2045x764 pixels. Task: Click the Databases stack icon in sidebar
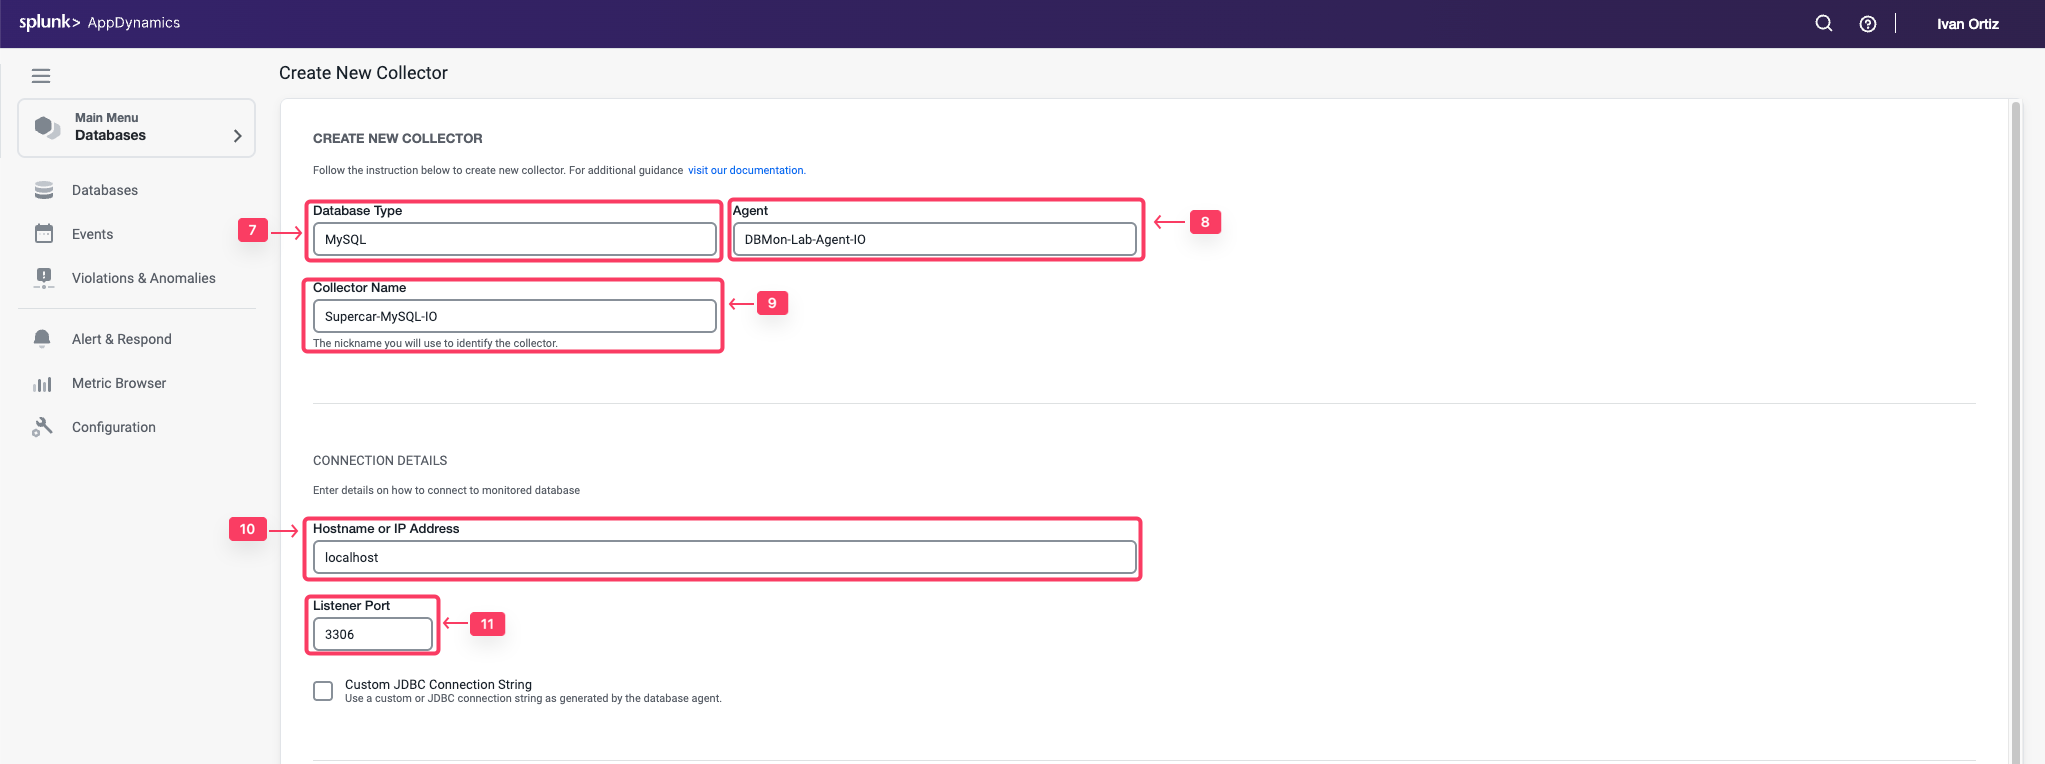[x=44, y=190]
